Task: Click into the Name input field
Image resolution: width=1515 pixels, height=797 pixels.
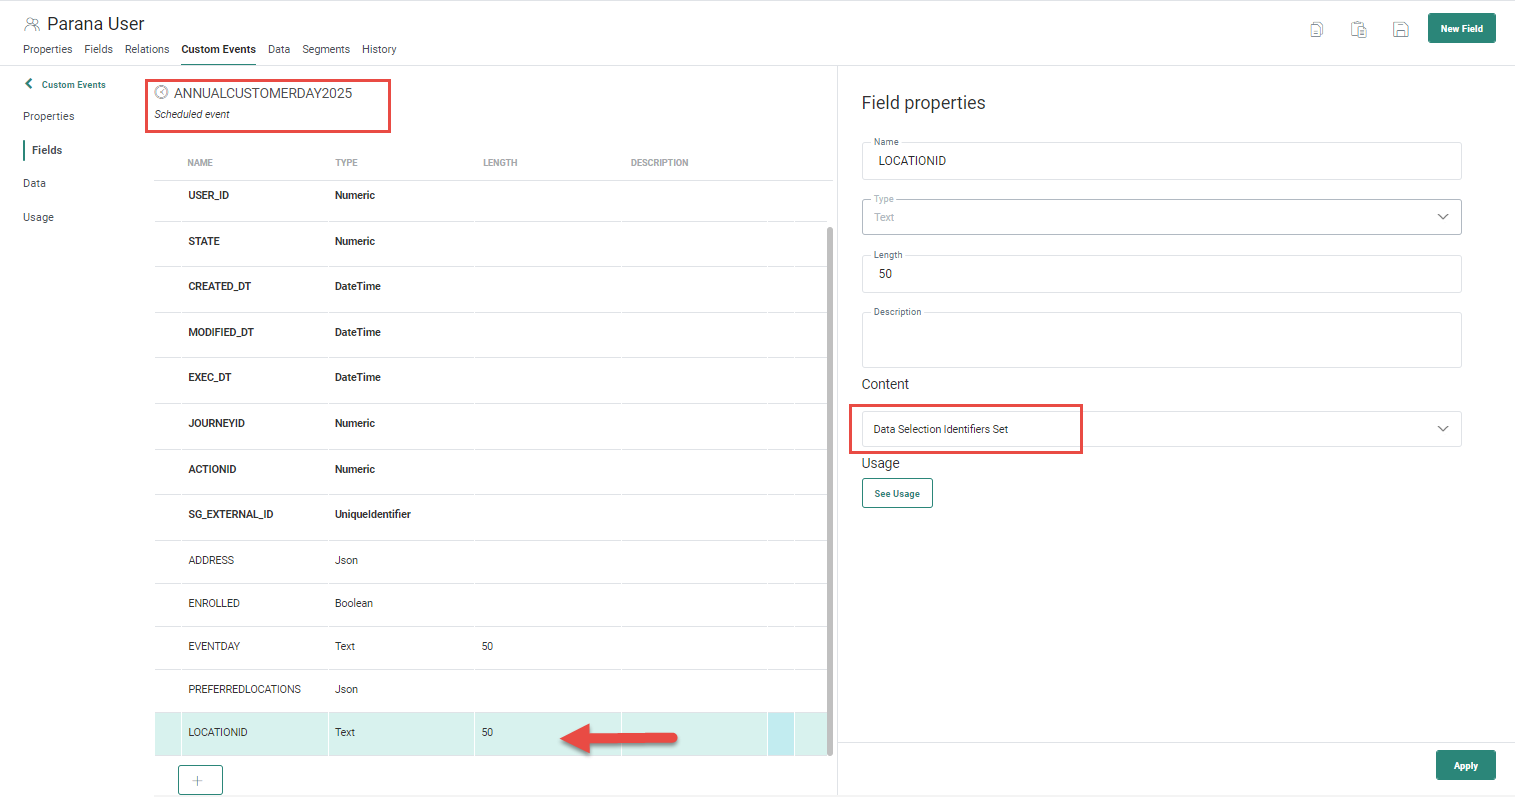Action: [1160, 161]
